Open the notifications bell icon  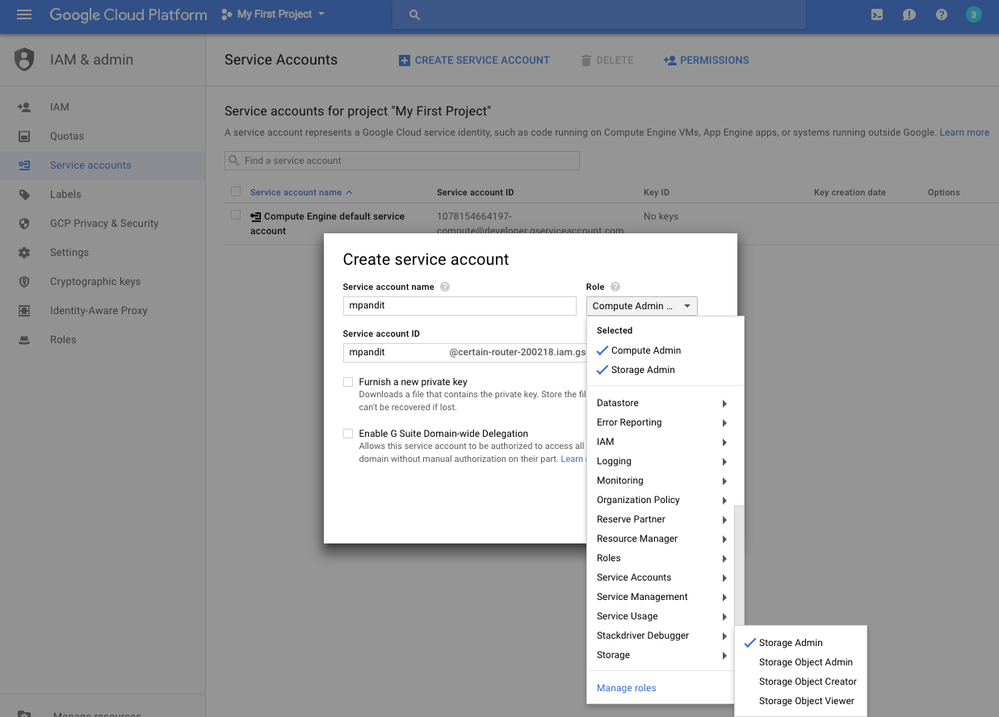click(908, 14)
